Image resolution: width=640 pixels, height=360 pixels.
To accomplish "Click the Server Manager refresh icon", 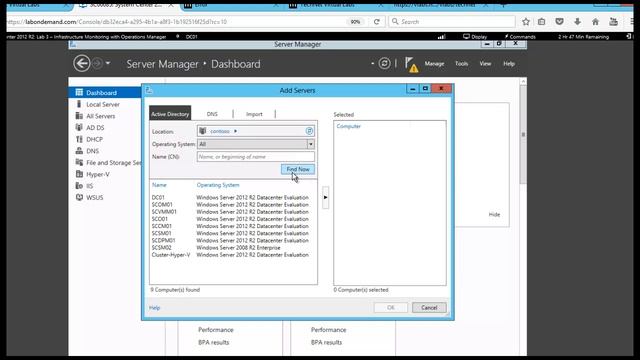I will tap(384, 63).
